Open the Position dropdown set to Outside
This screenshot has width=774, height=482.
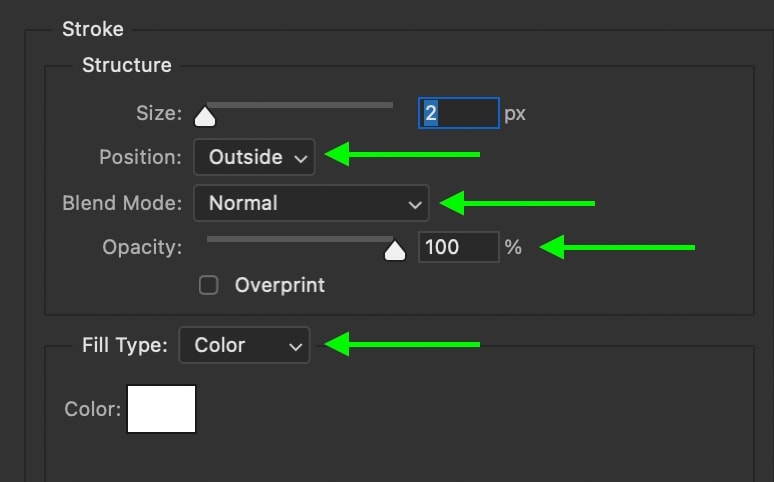coord(254,157)
